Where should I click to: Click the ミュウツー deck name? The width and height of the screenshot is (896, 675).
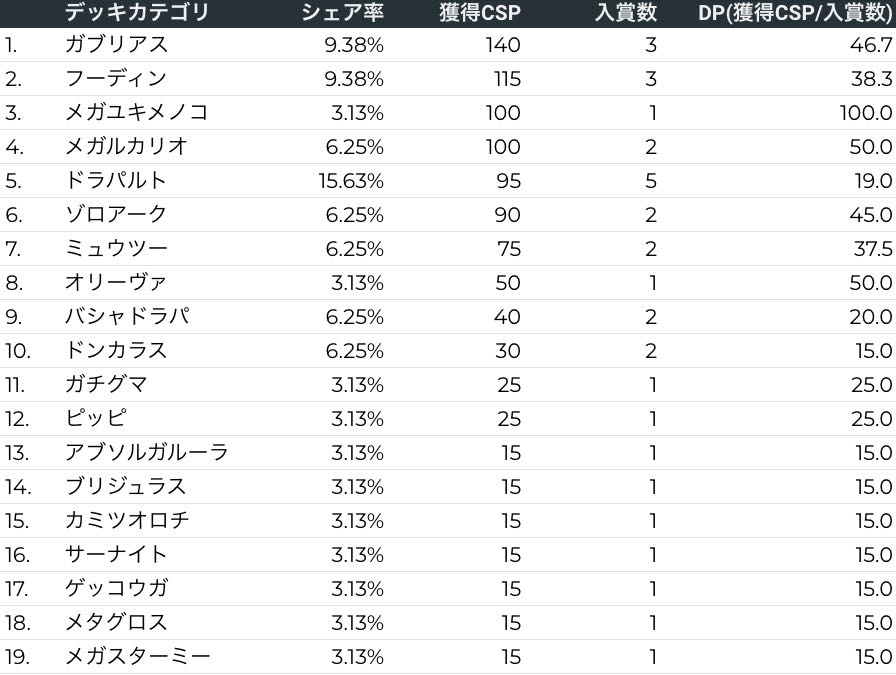point(116,249)
